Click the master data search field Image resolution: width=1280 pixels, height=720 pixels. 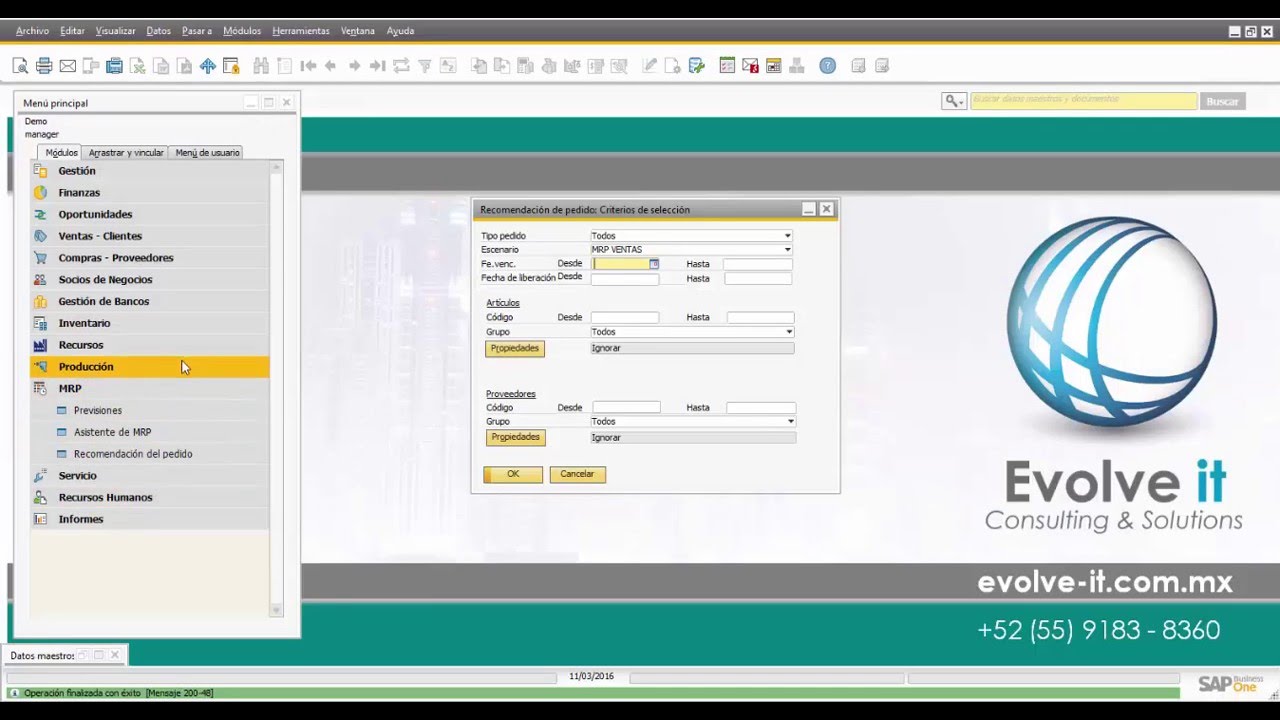point(1083,100)
